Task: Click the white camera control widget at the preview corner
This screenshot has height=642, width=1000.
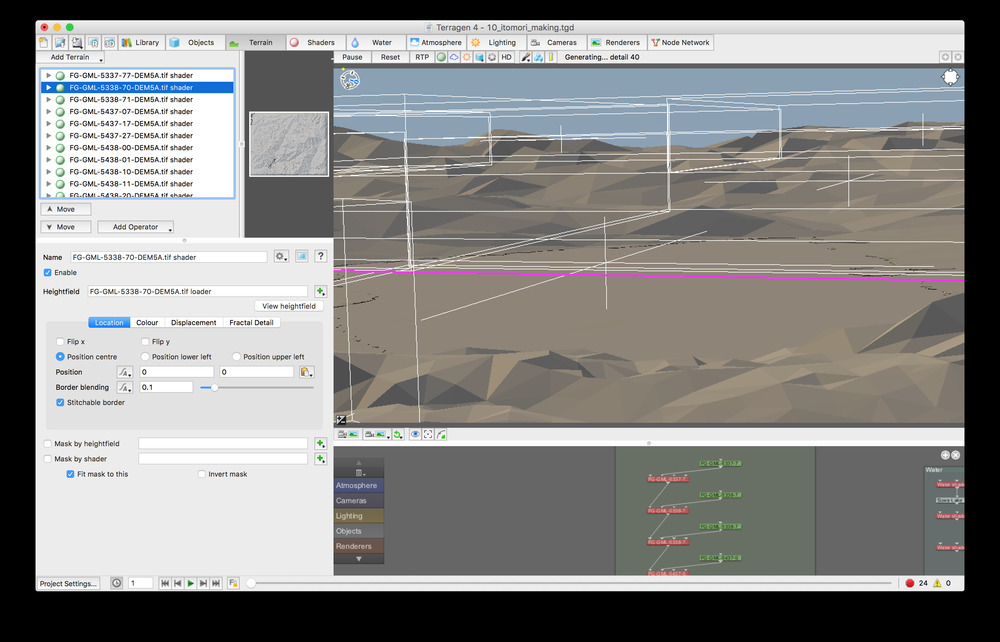Action: (x=950, y=77)
